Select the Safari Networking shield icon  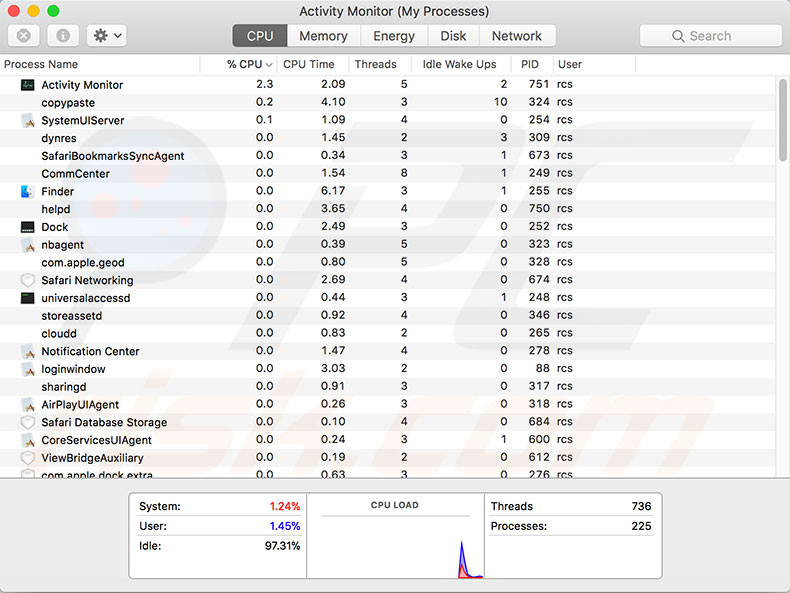[x=27, y=280]
